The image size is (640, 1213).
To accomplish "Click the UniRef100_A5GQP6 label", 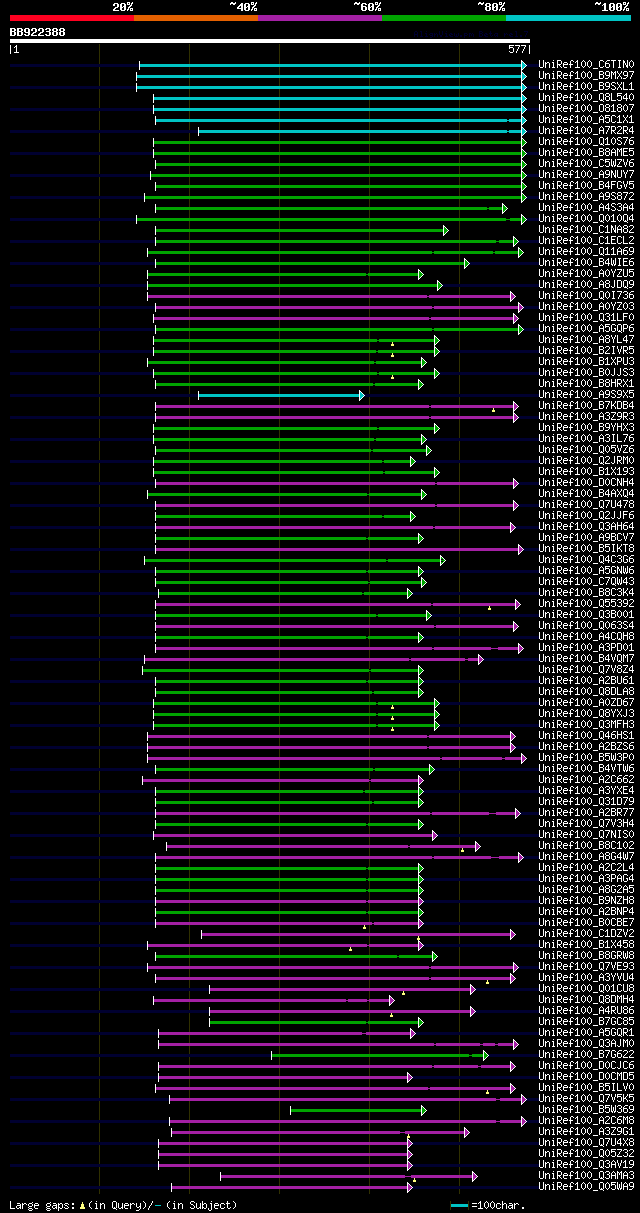I will pyautogui.click(x=586, y=329).
